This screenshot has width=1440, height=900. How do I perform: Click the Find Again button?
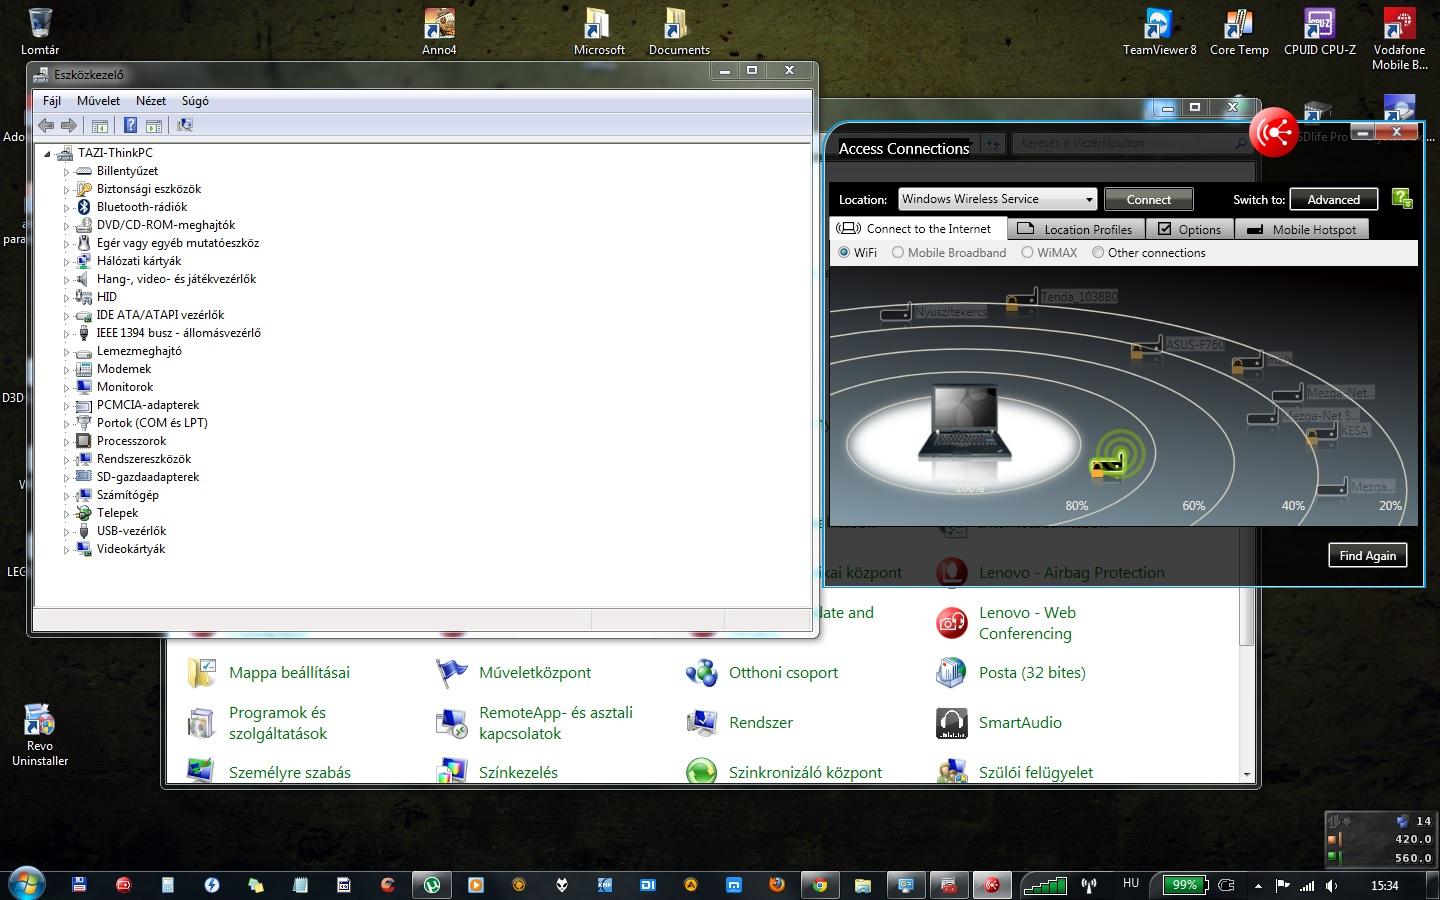tap(1367, 556)
